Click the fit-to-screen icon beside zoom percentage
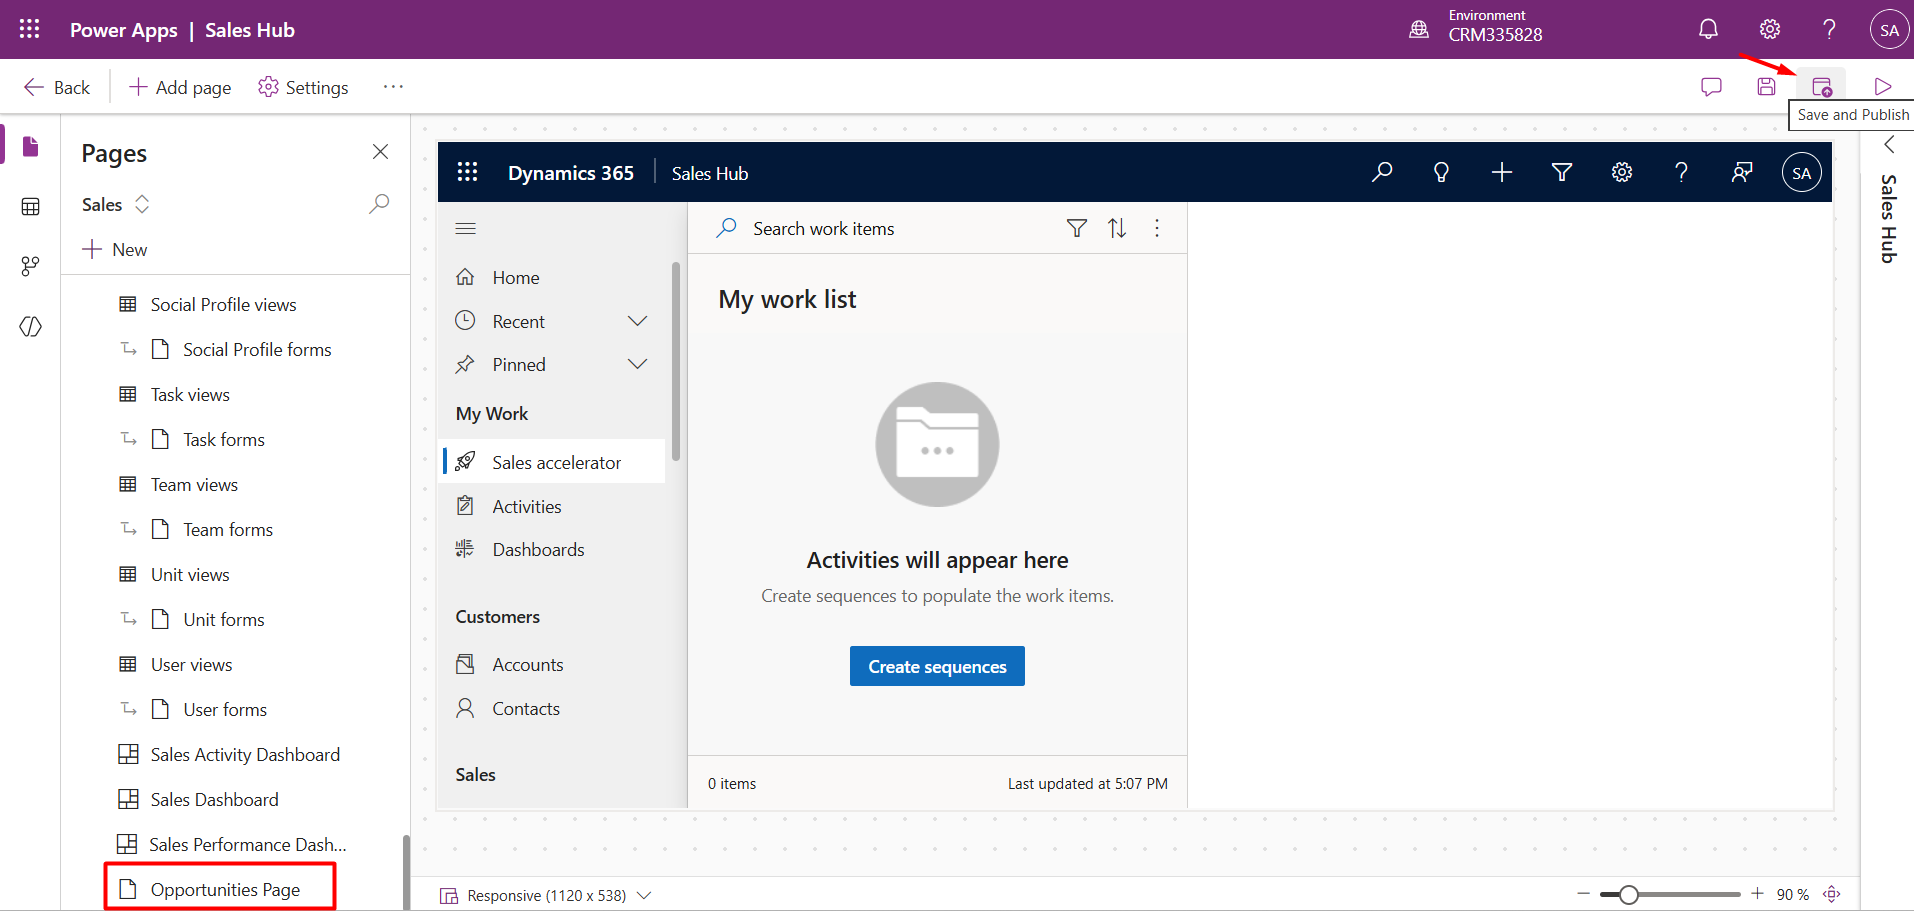1914x911 pixels. coord(1832,894)
